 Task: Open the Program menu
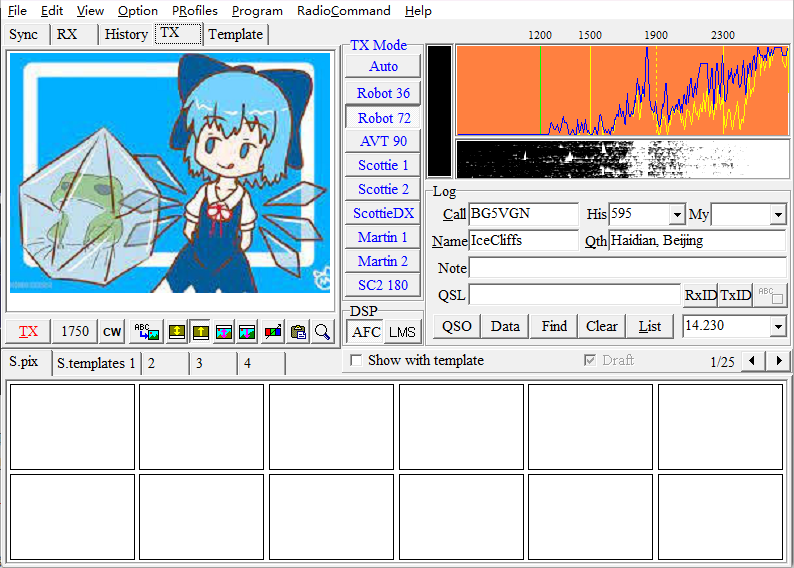(x=257, y=11)
